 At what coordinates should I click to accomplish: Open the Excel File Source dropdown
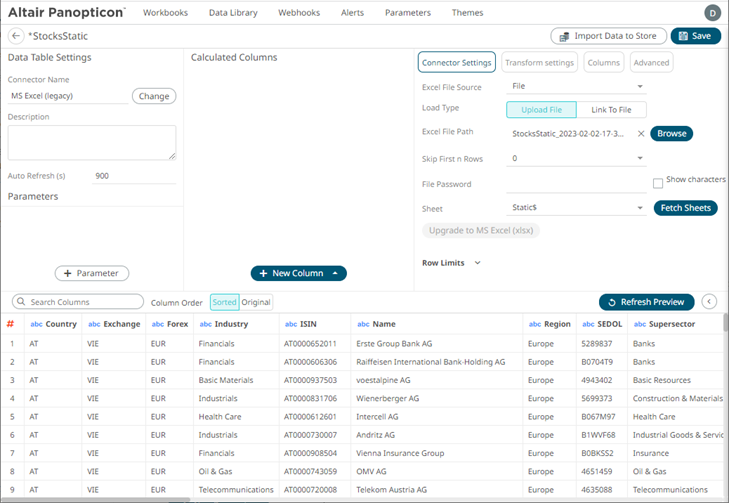coord(576,86)
